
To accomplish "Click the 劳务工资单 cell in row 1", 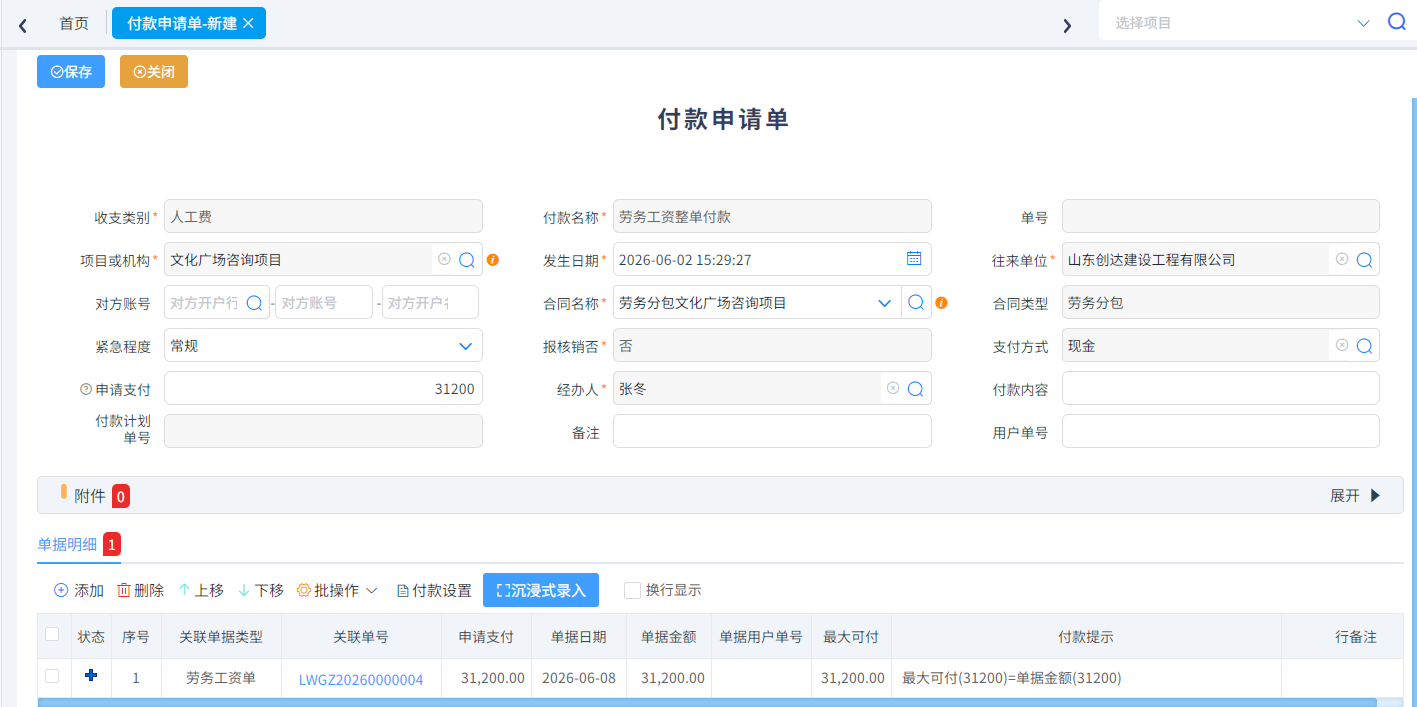I will click(221, 678).
